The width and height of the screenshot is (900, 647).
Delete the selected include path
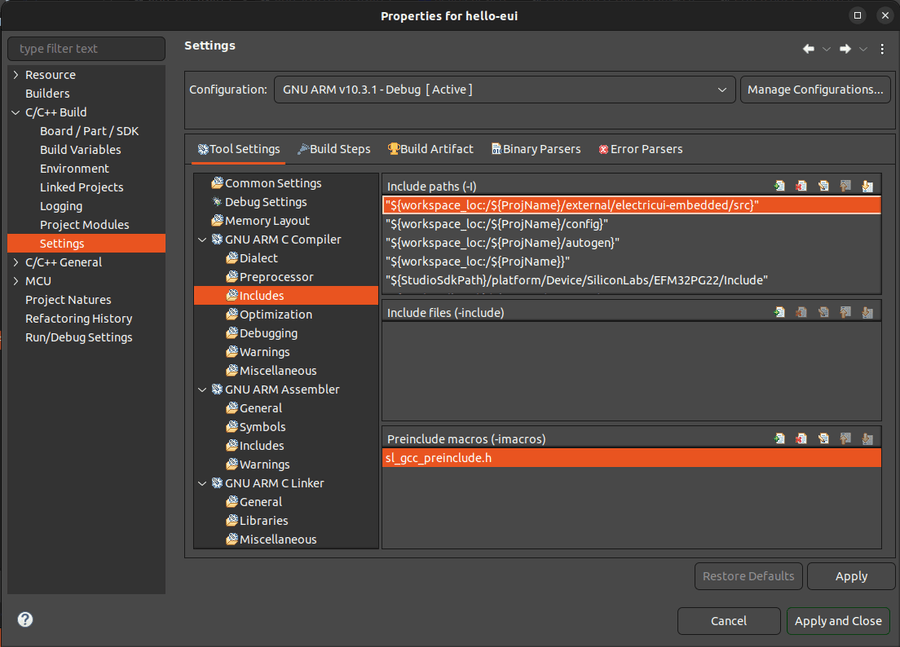pos(801,185)
